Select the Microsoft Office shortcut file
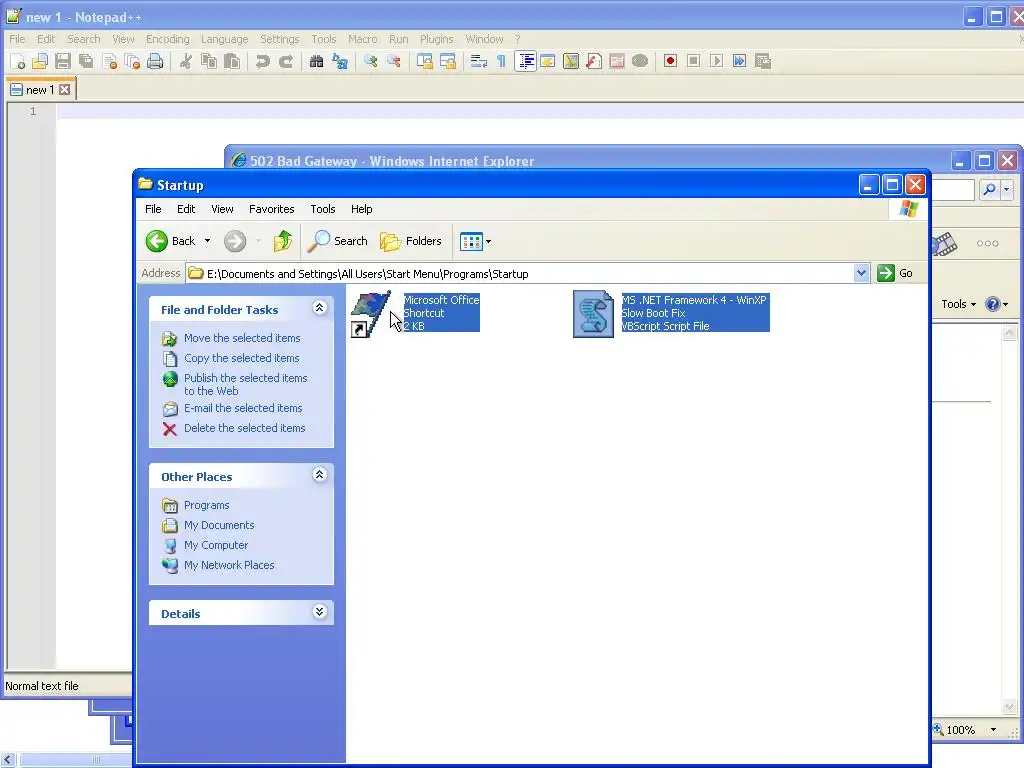This screenshot has height=768, width=1024. click(415, 313)
